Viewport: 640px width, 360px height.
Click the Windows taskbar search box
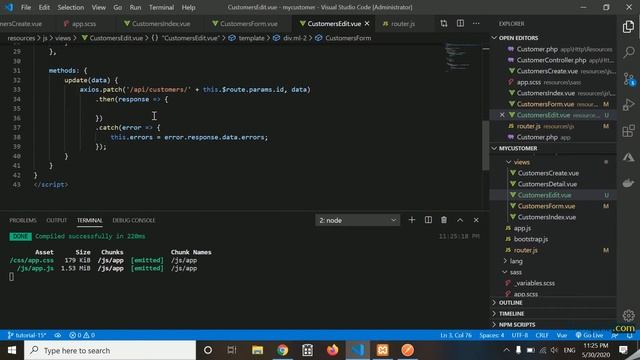click(110, 350)
